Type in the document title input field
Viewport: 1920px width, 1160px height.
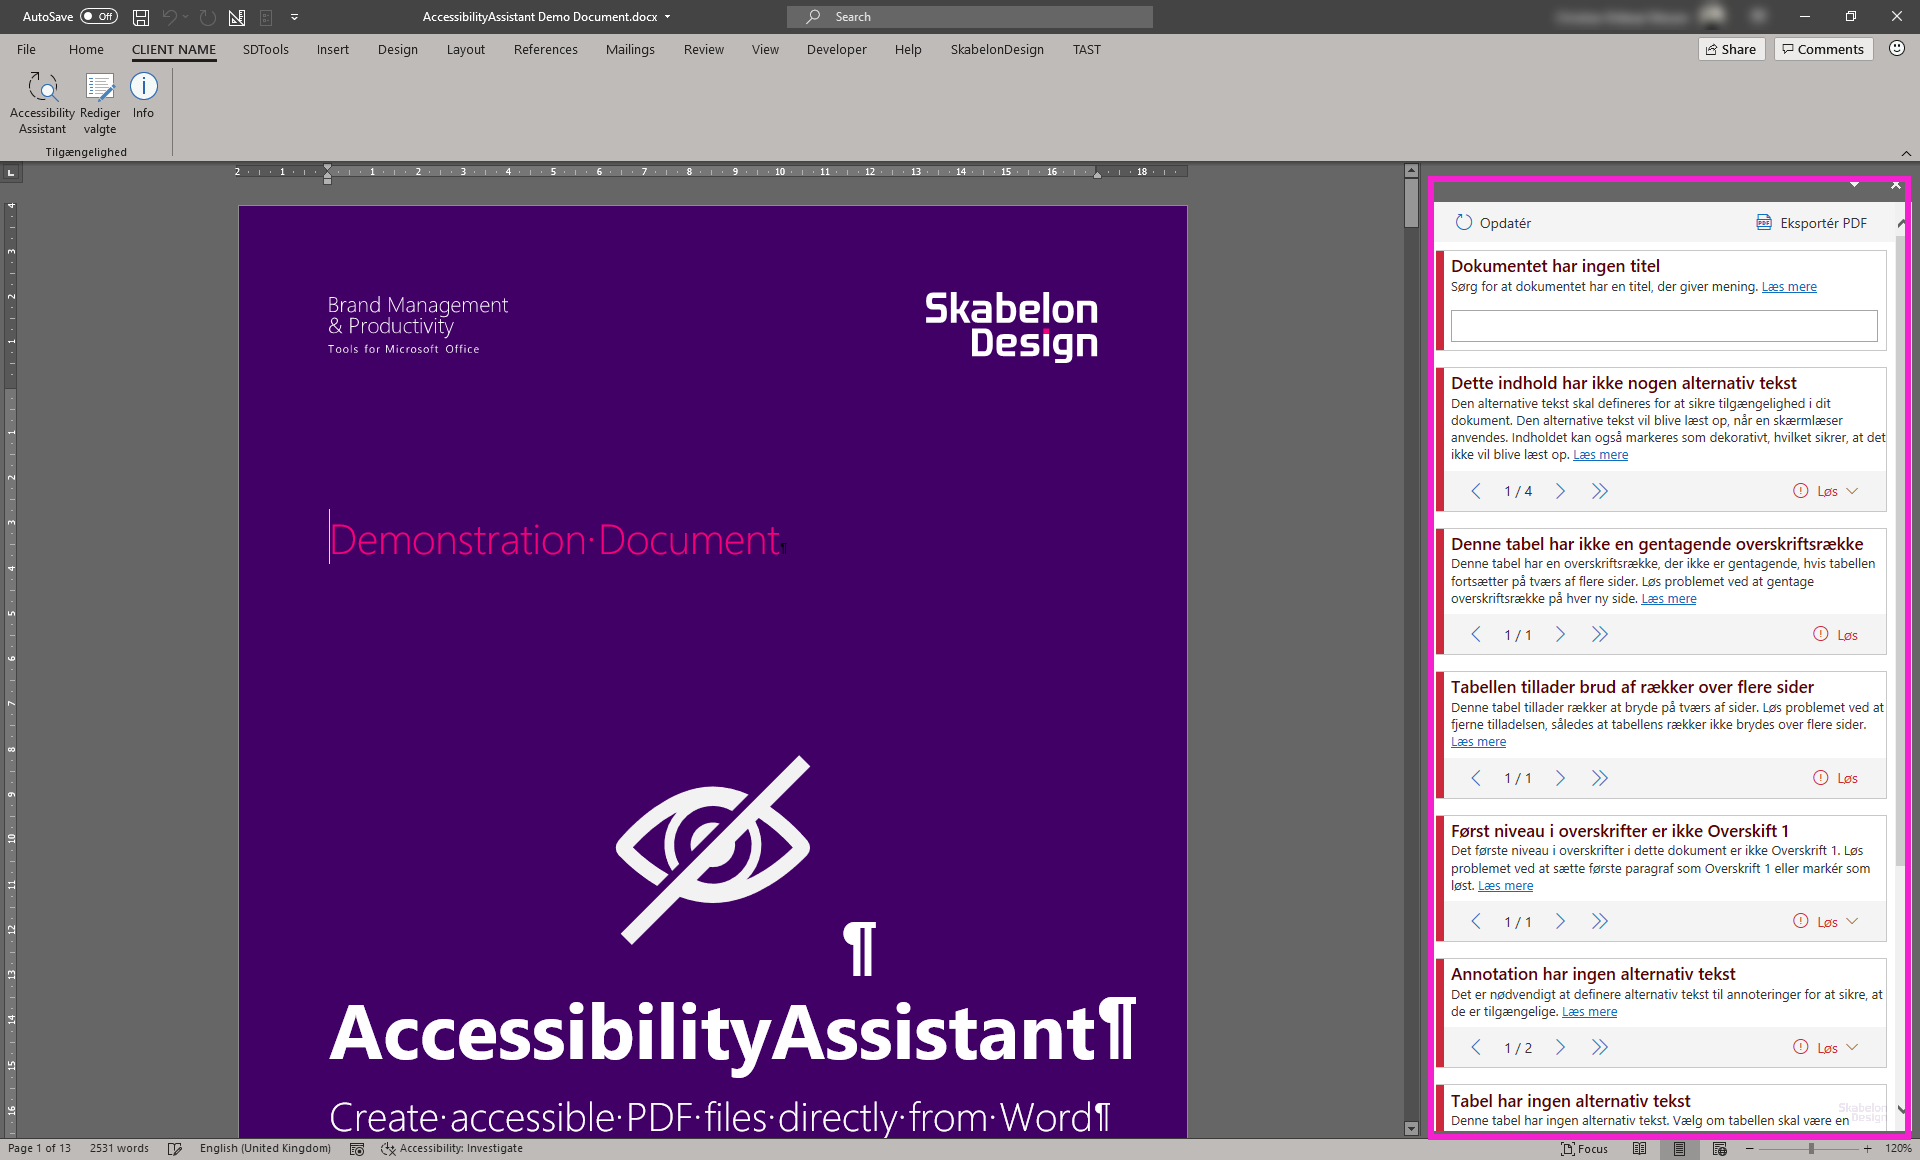(1664, 326)
